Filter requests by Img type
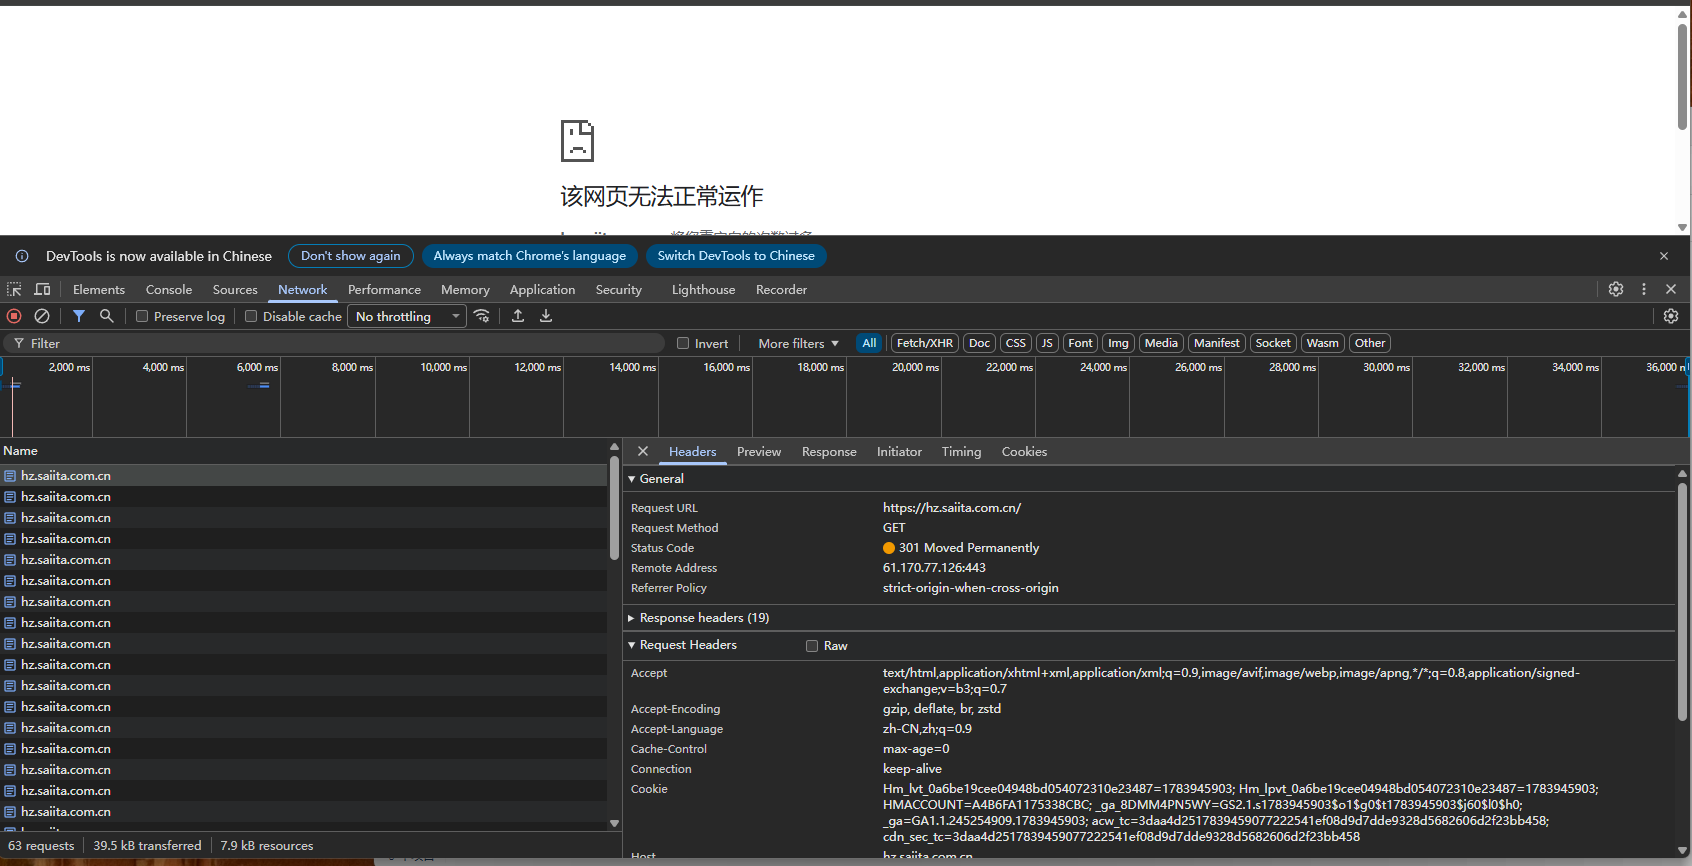Viewport: 1692px width, 866px height. [1118, 343]
